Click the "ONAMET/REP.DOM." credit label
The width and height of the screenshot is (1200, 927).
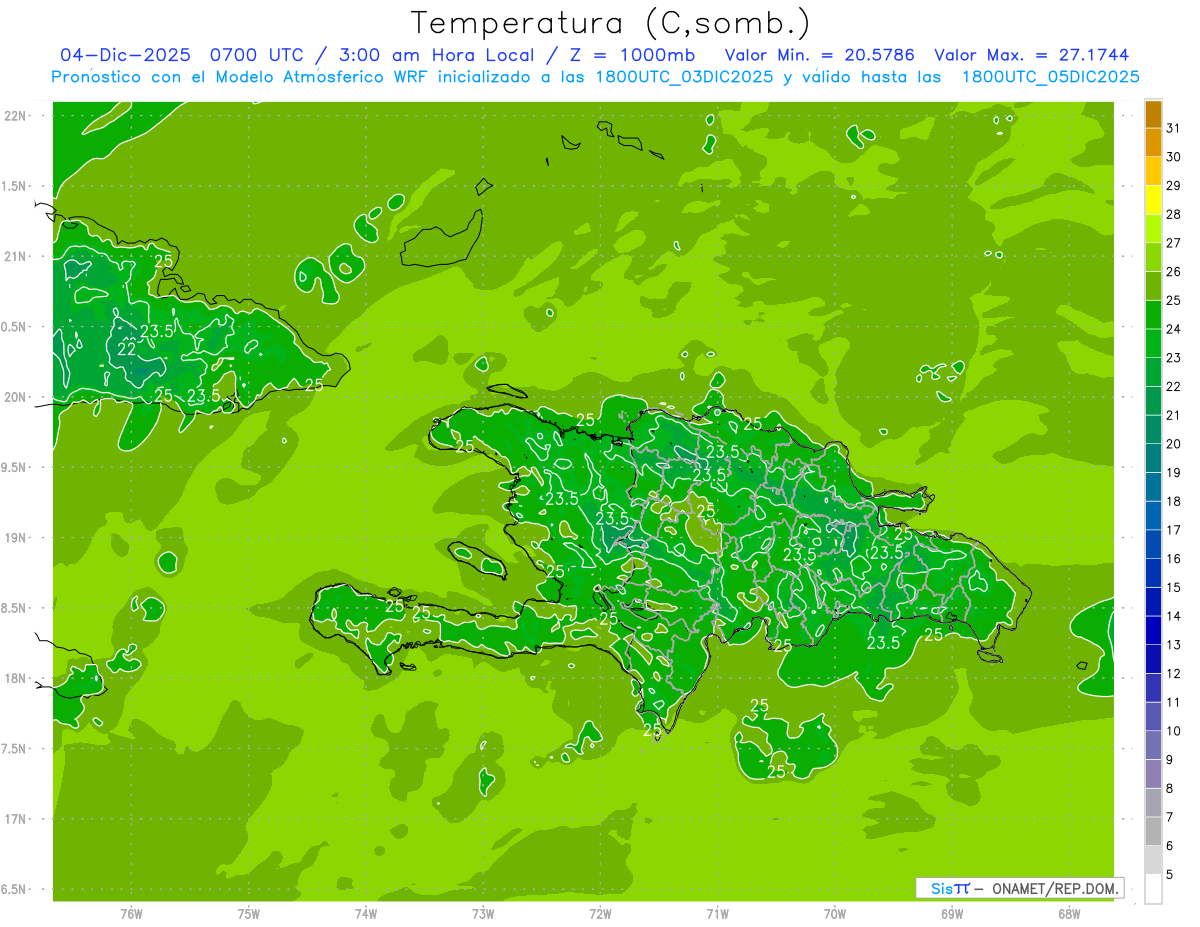(1056, 888)
